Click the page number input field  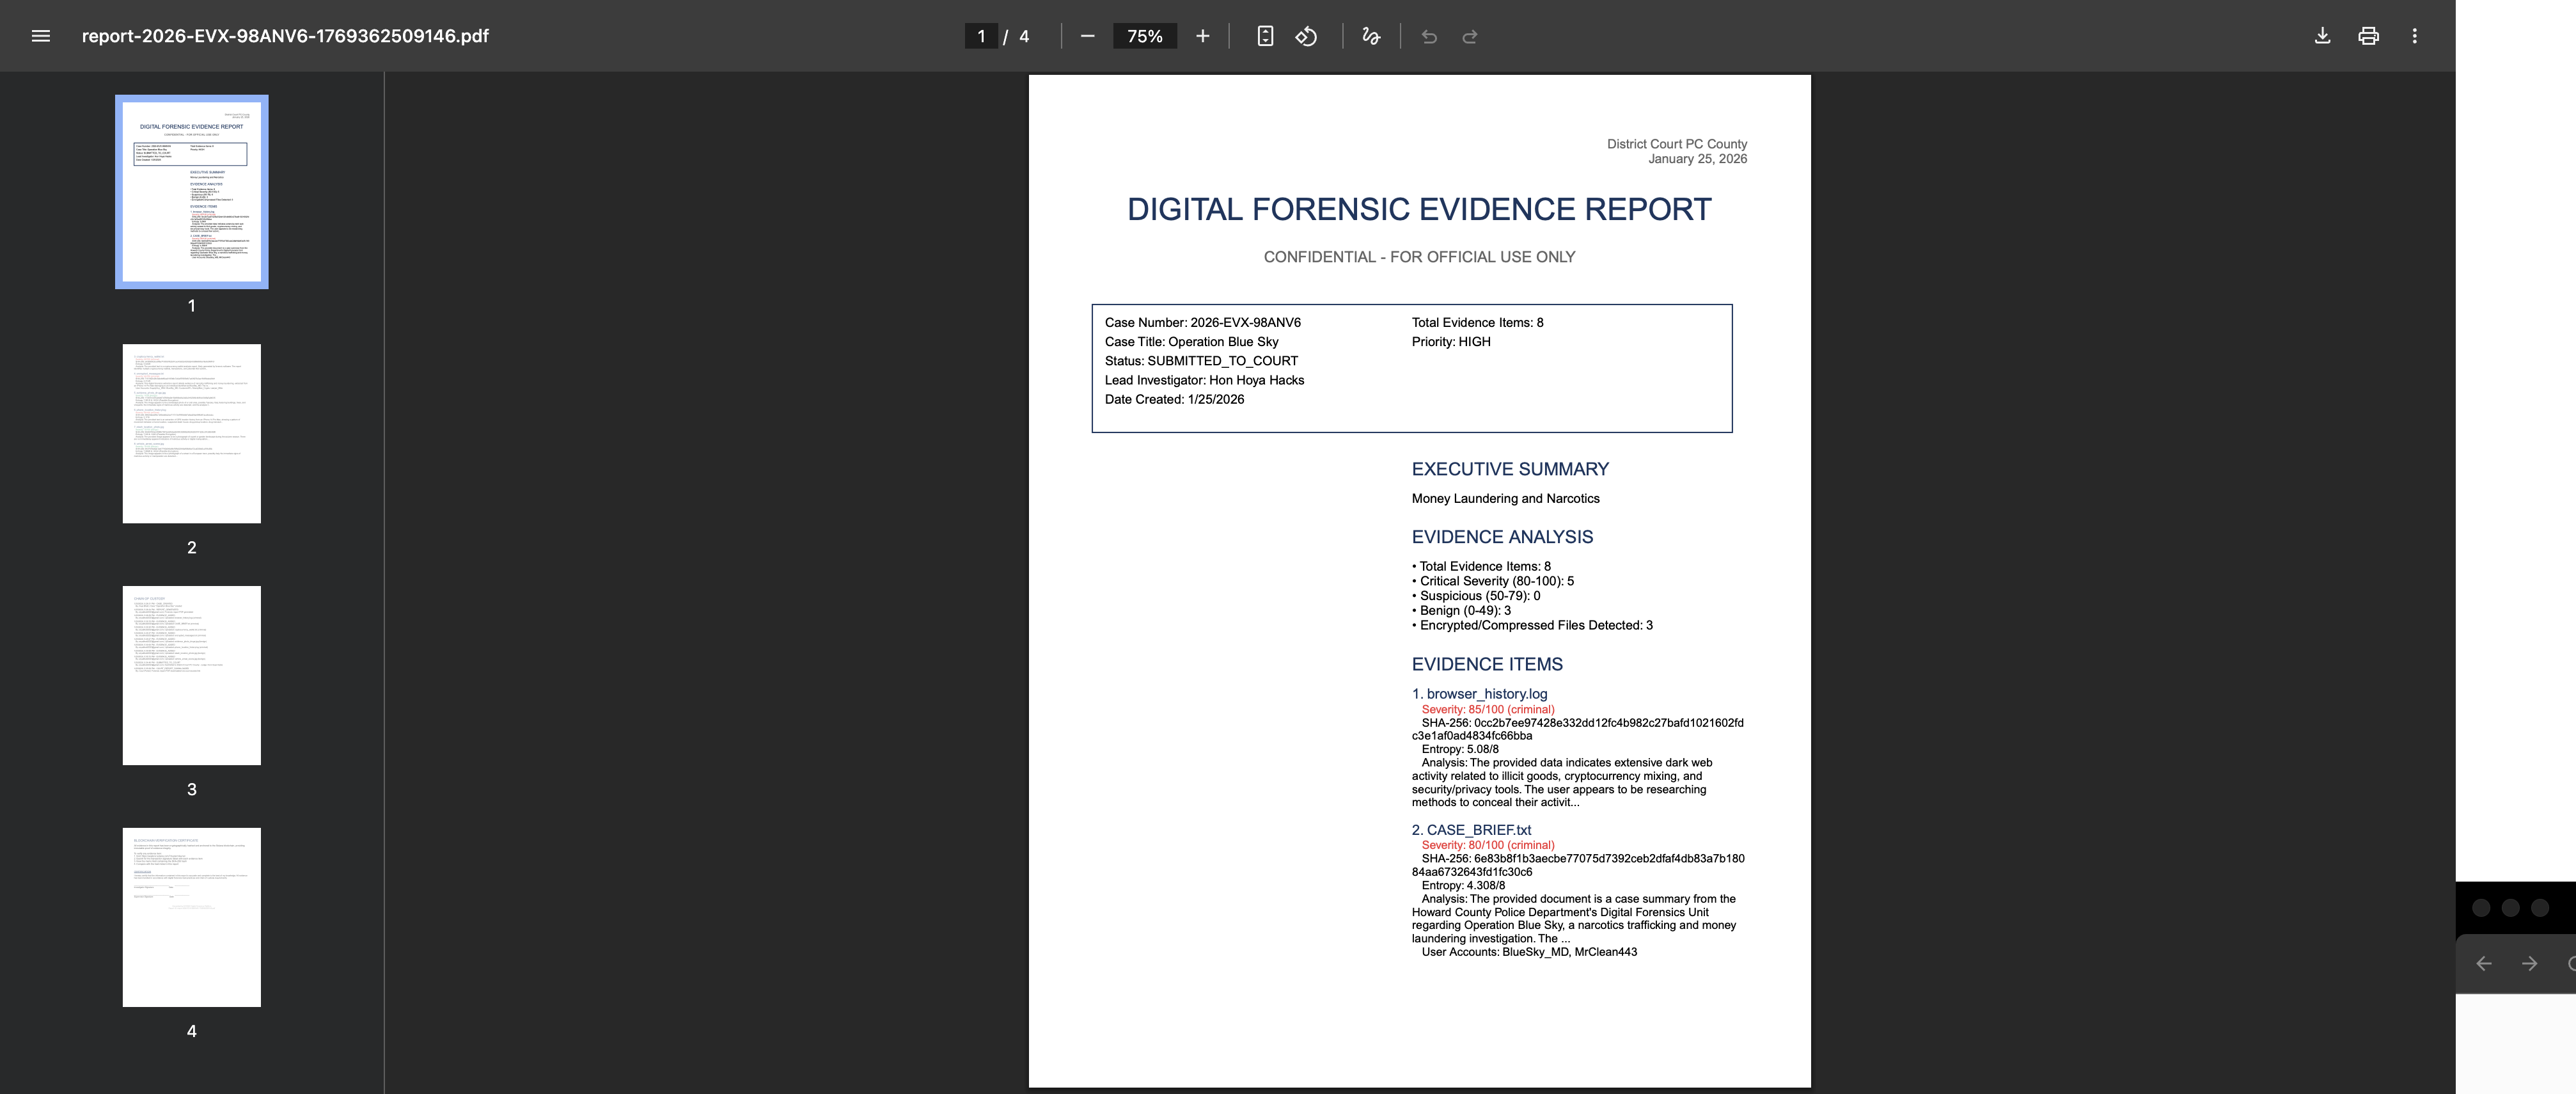point(981,36)
